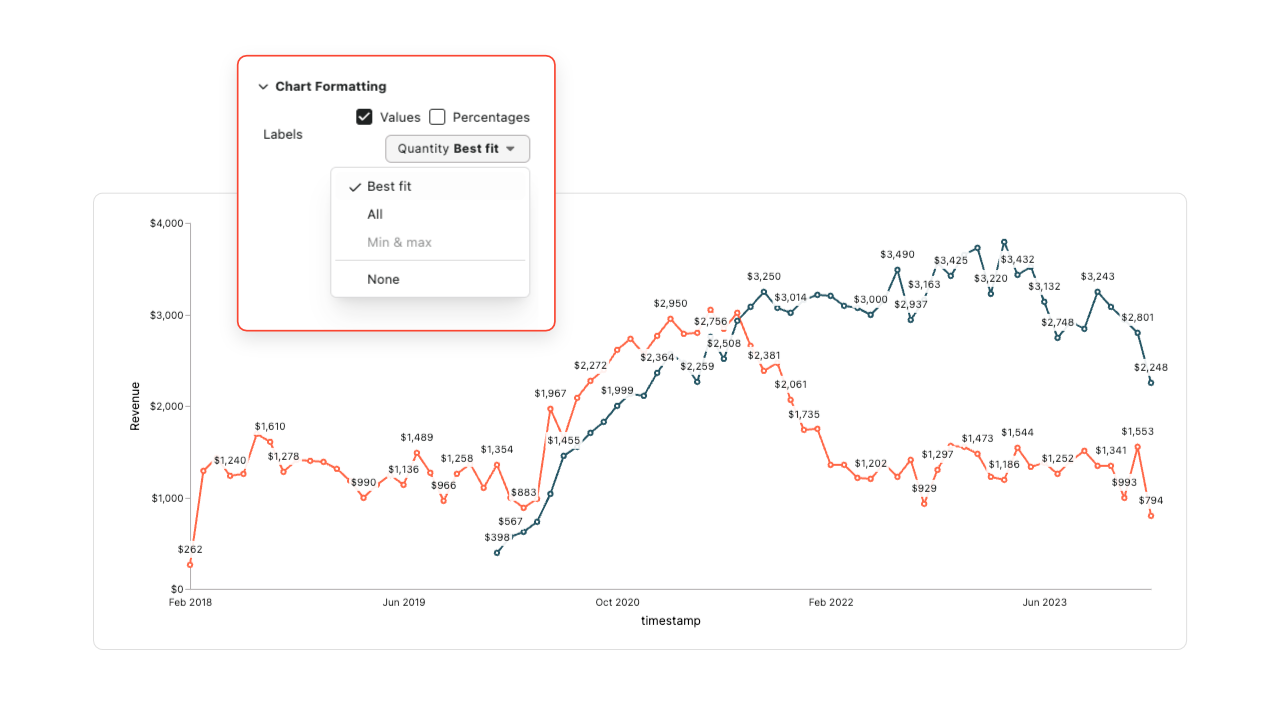Click the Chart Formatting heading text
The image size is (1270, 722).
tap(331, 87)
